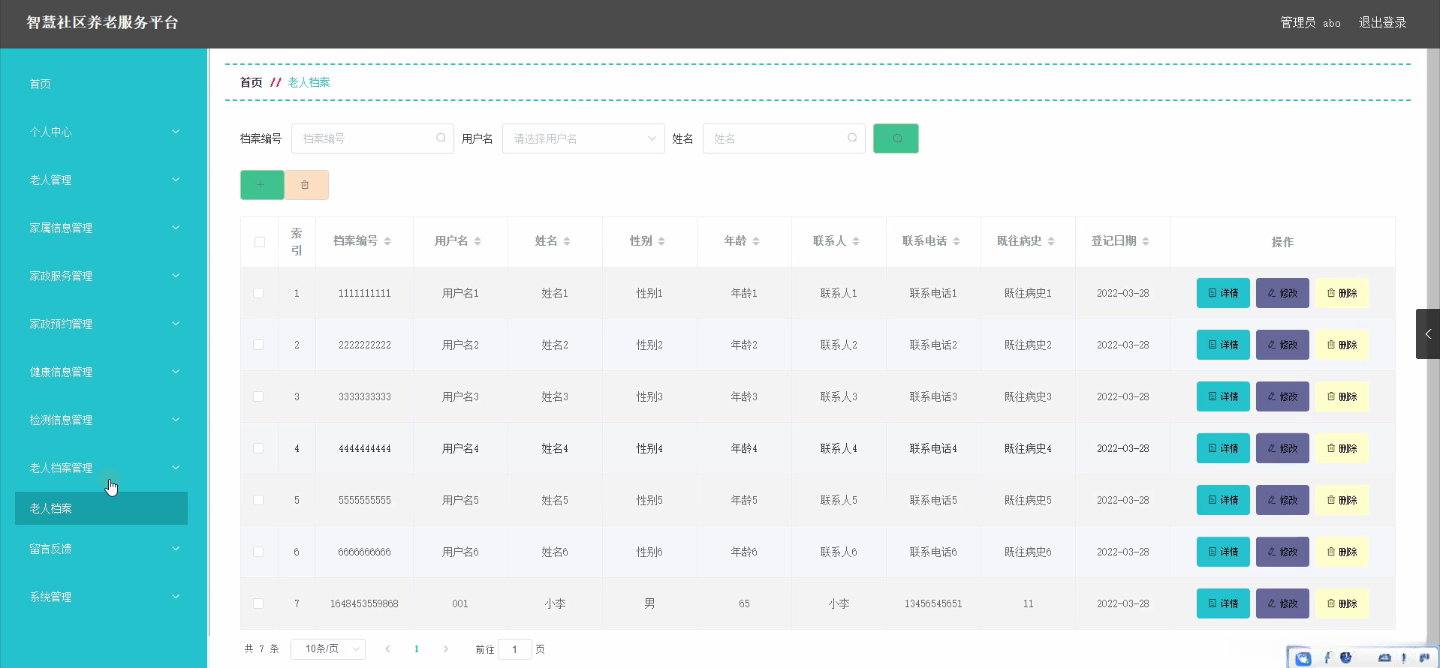The image size is (1440, 668).
Task: Click the 档案编号 search input field
Action: click(366, 139)
